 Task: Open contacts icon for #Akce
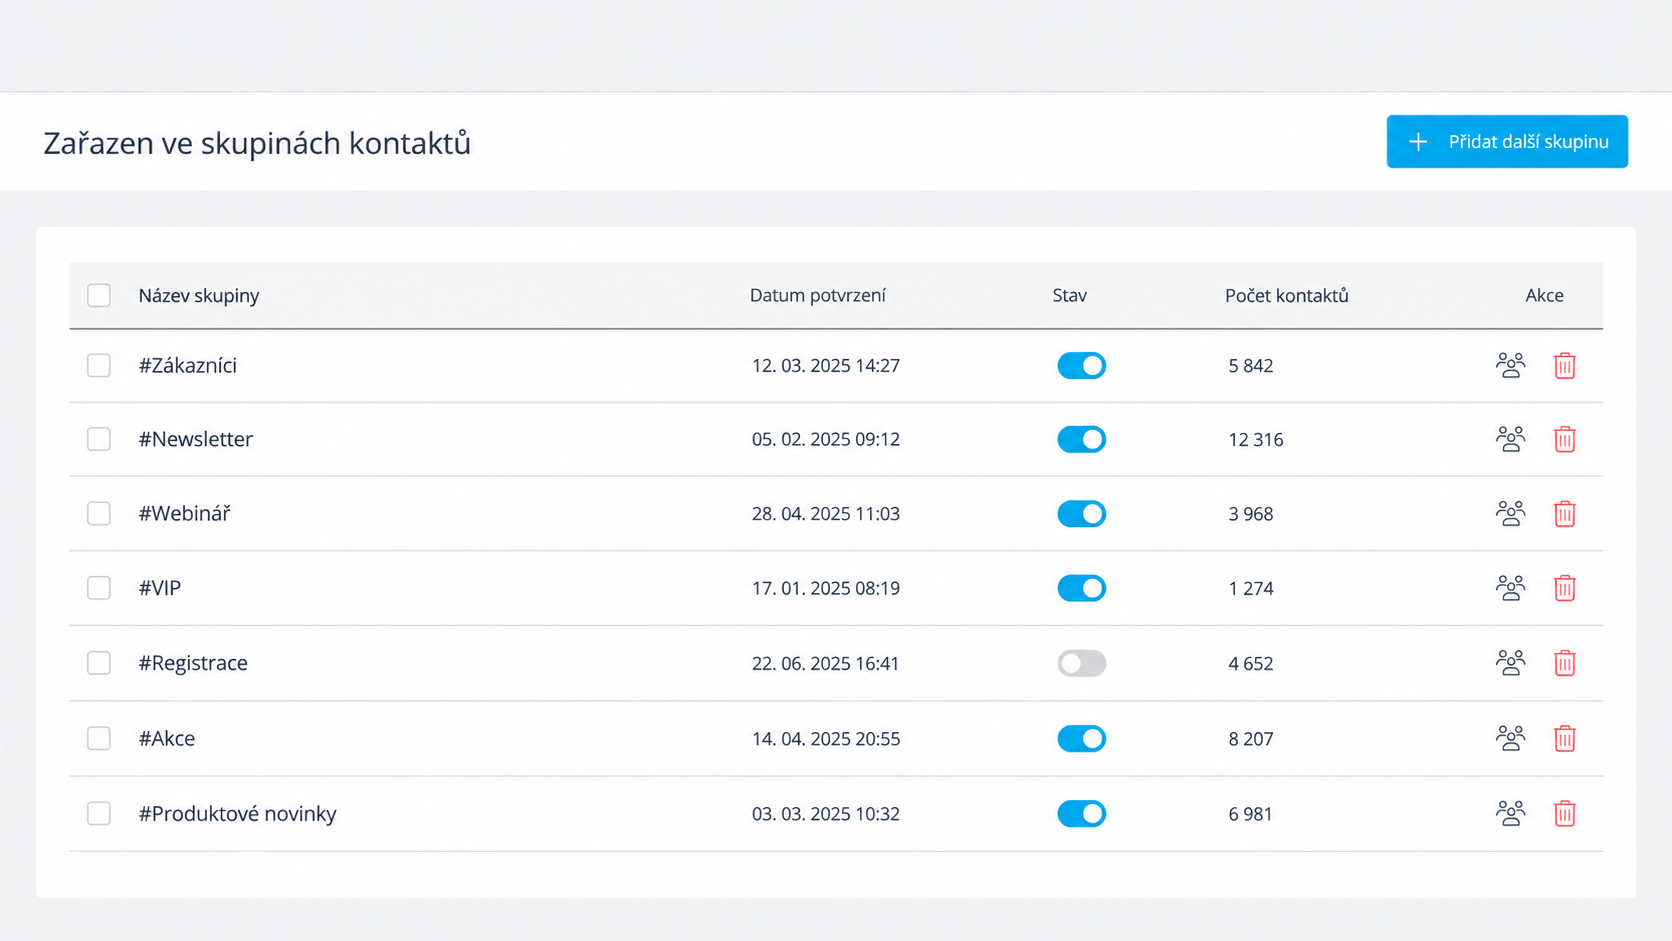pos(1510,738)
